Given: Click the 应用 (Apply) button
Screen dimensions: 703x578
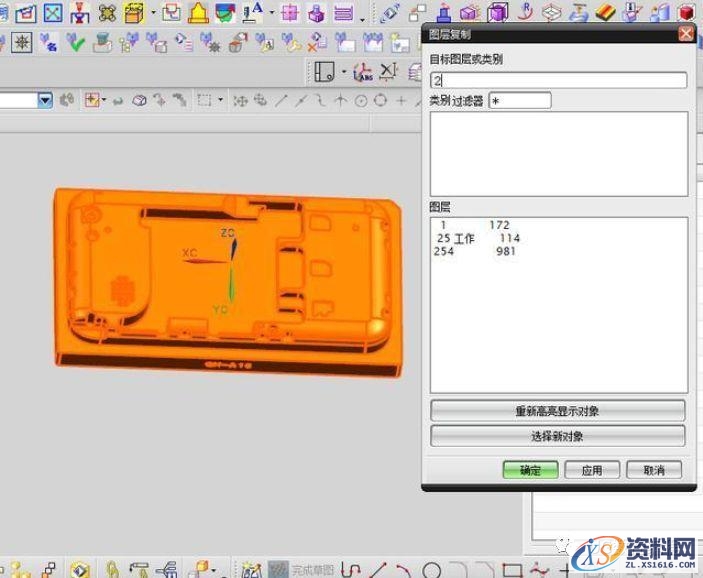Looking at the screenshot, I should tap(591, 470).
